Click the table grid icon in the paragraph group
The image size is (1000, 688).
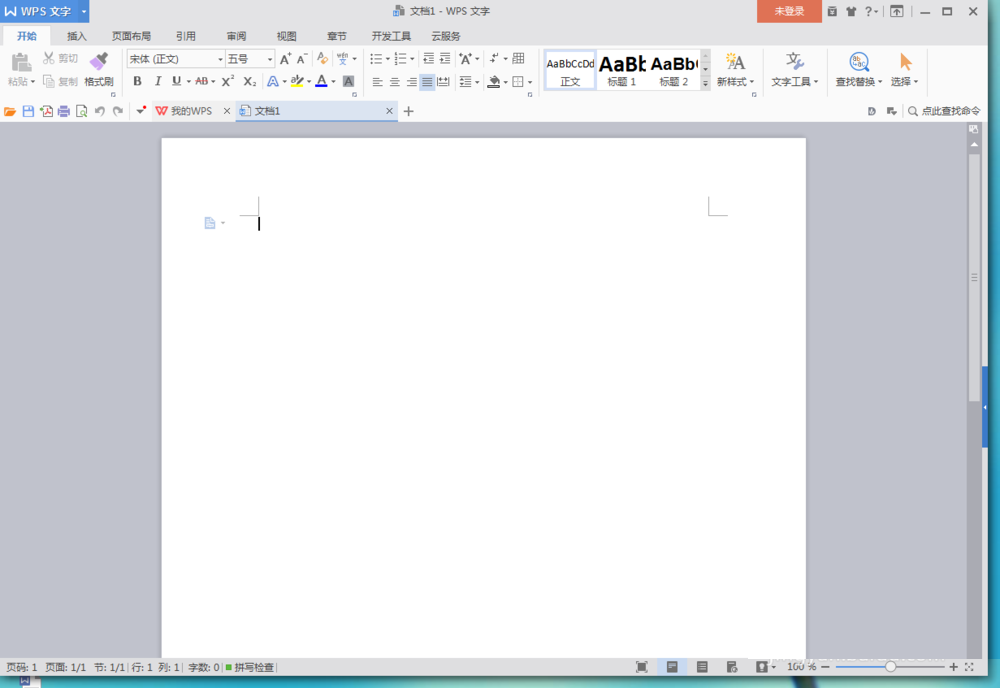coord(518,59)
